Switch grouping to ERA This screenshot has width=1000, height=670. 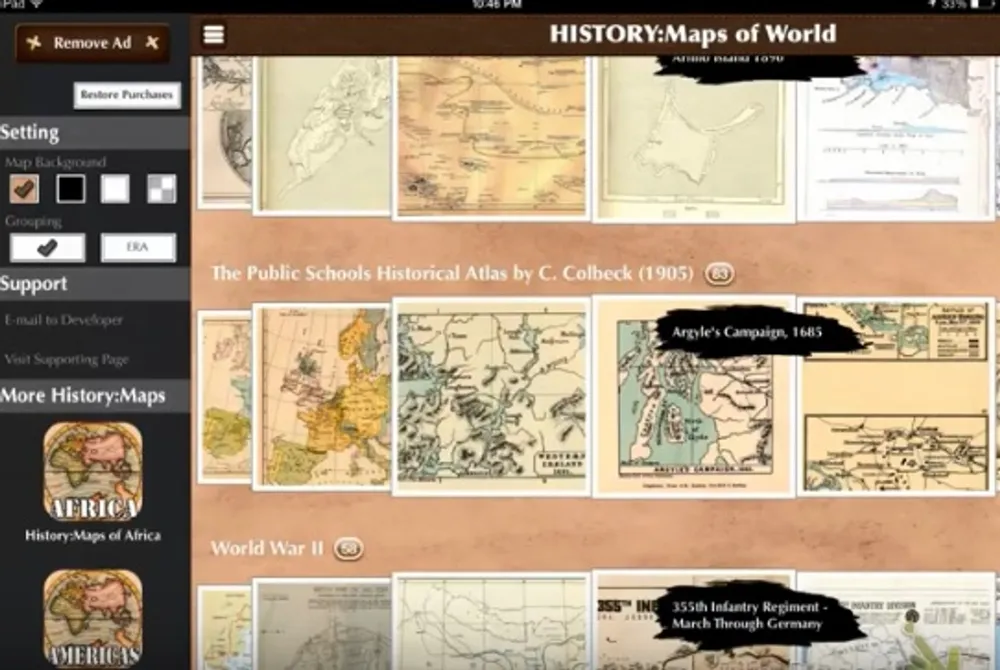(138, 247)
